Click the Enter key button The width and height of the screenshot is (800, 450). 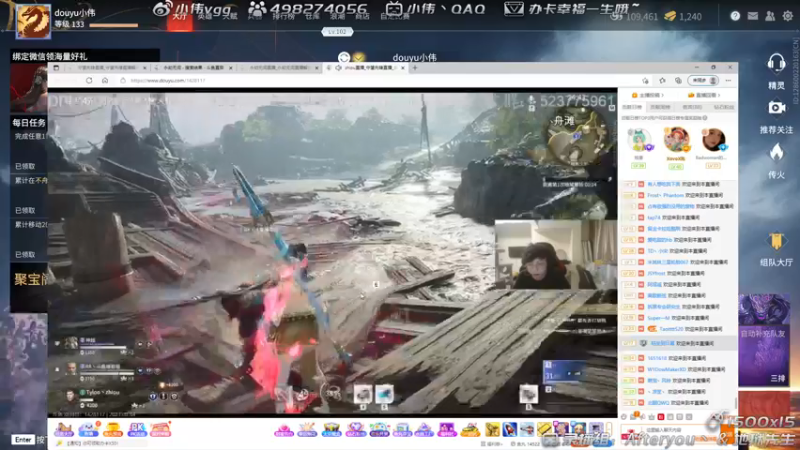point(23,440)
